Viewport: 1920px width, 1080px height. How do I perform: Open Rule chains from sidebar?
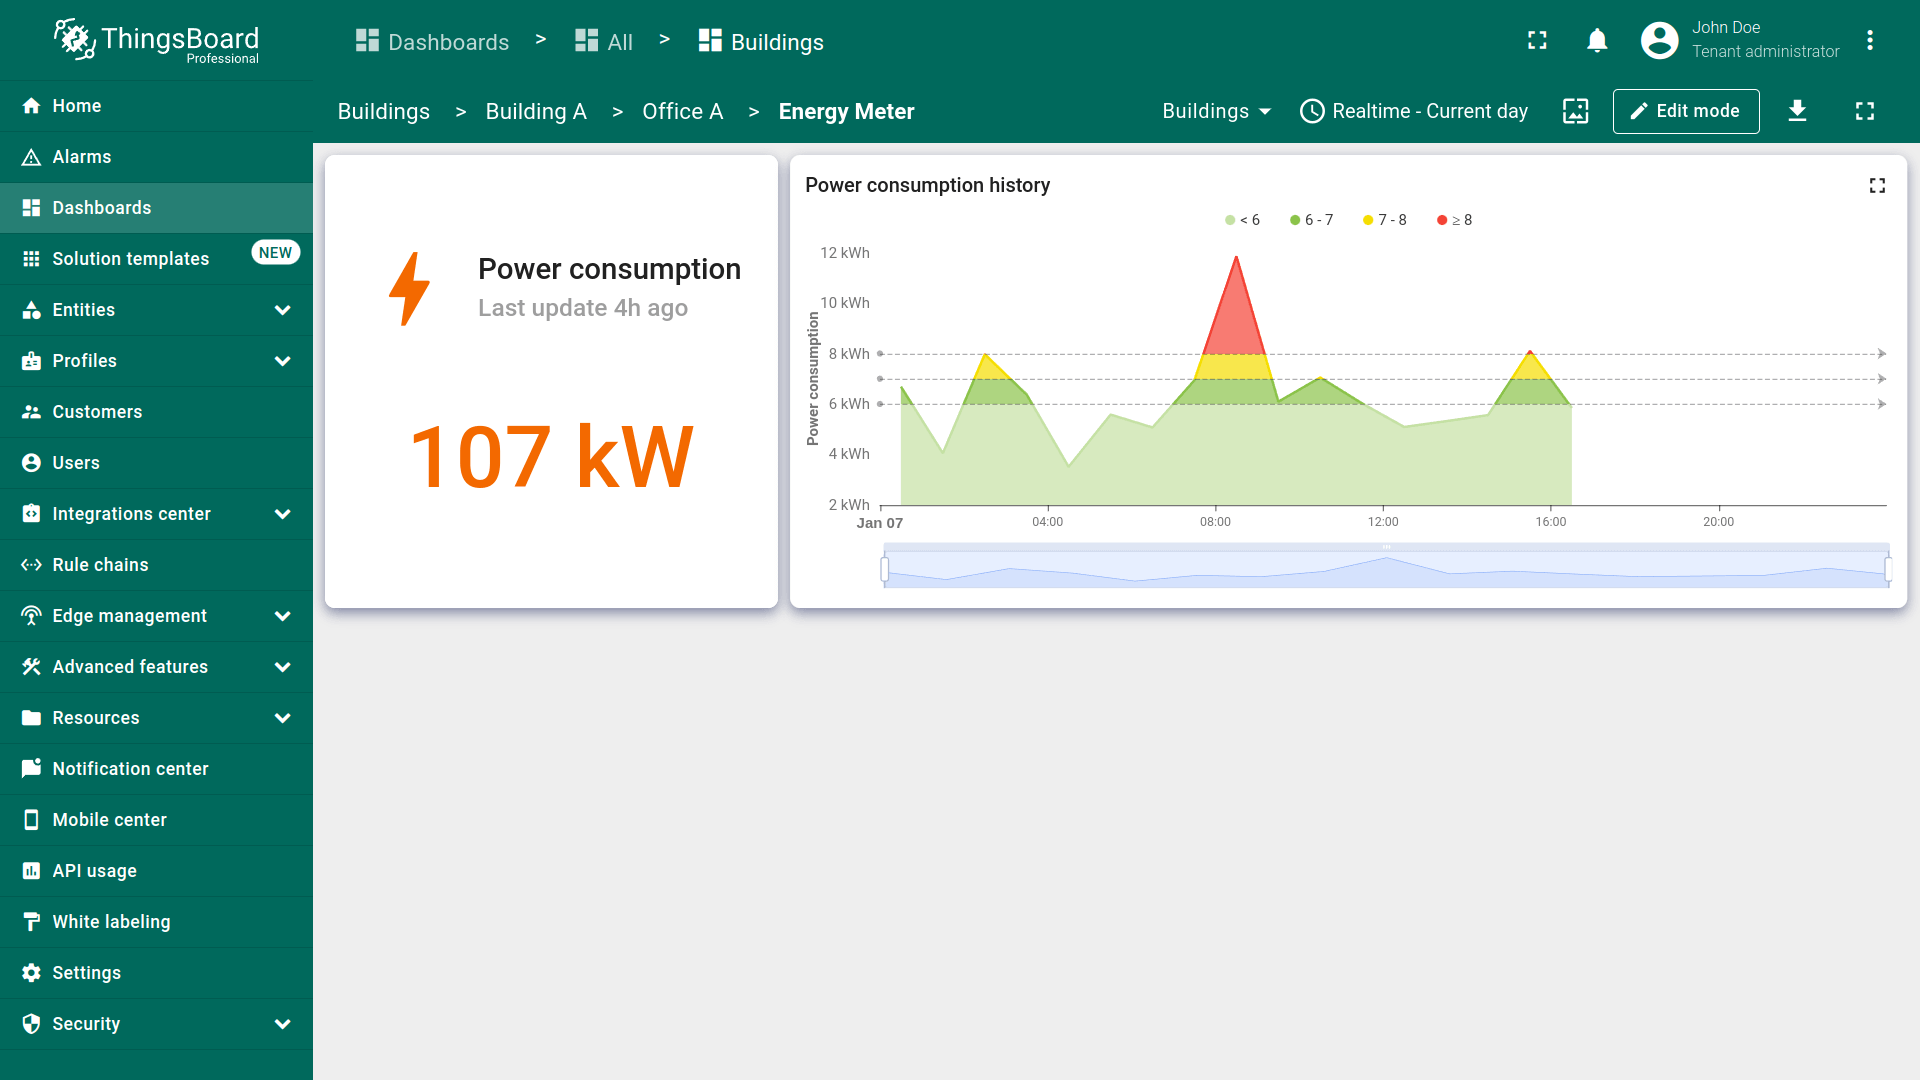coord(100,565)
